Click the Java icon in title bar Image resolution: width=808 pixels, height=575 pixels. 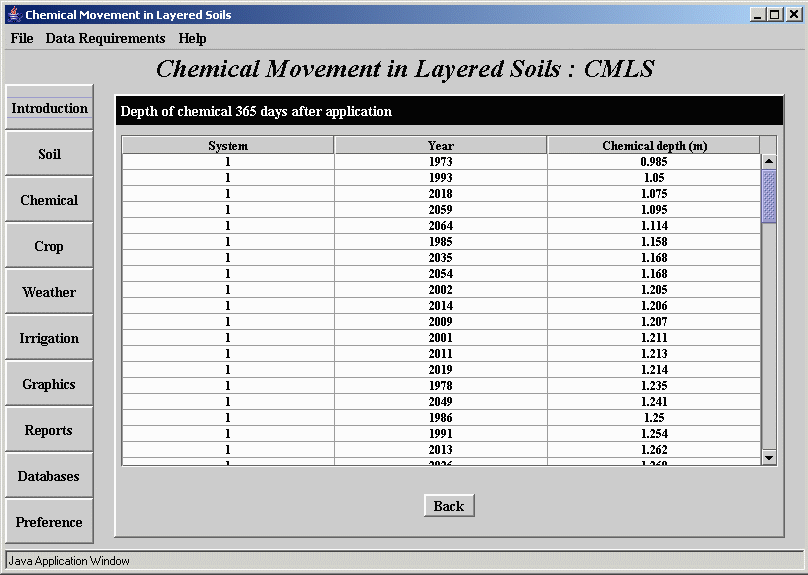pyautogui.click(x=15, y=14)
